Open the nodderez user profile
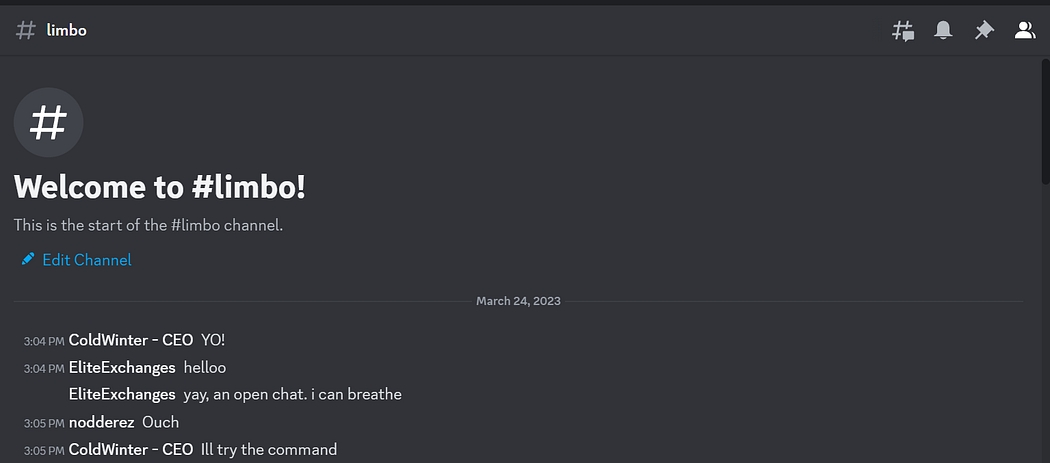This screenshot has width=1050, height=463. pyautogui.click(x=101, y=422)
